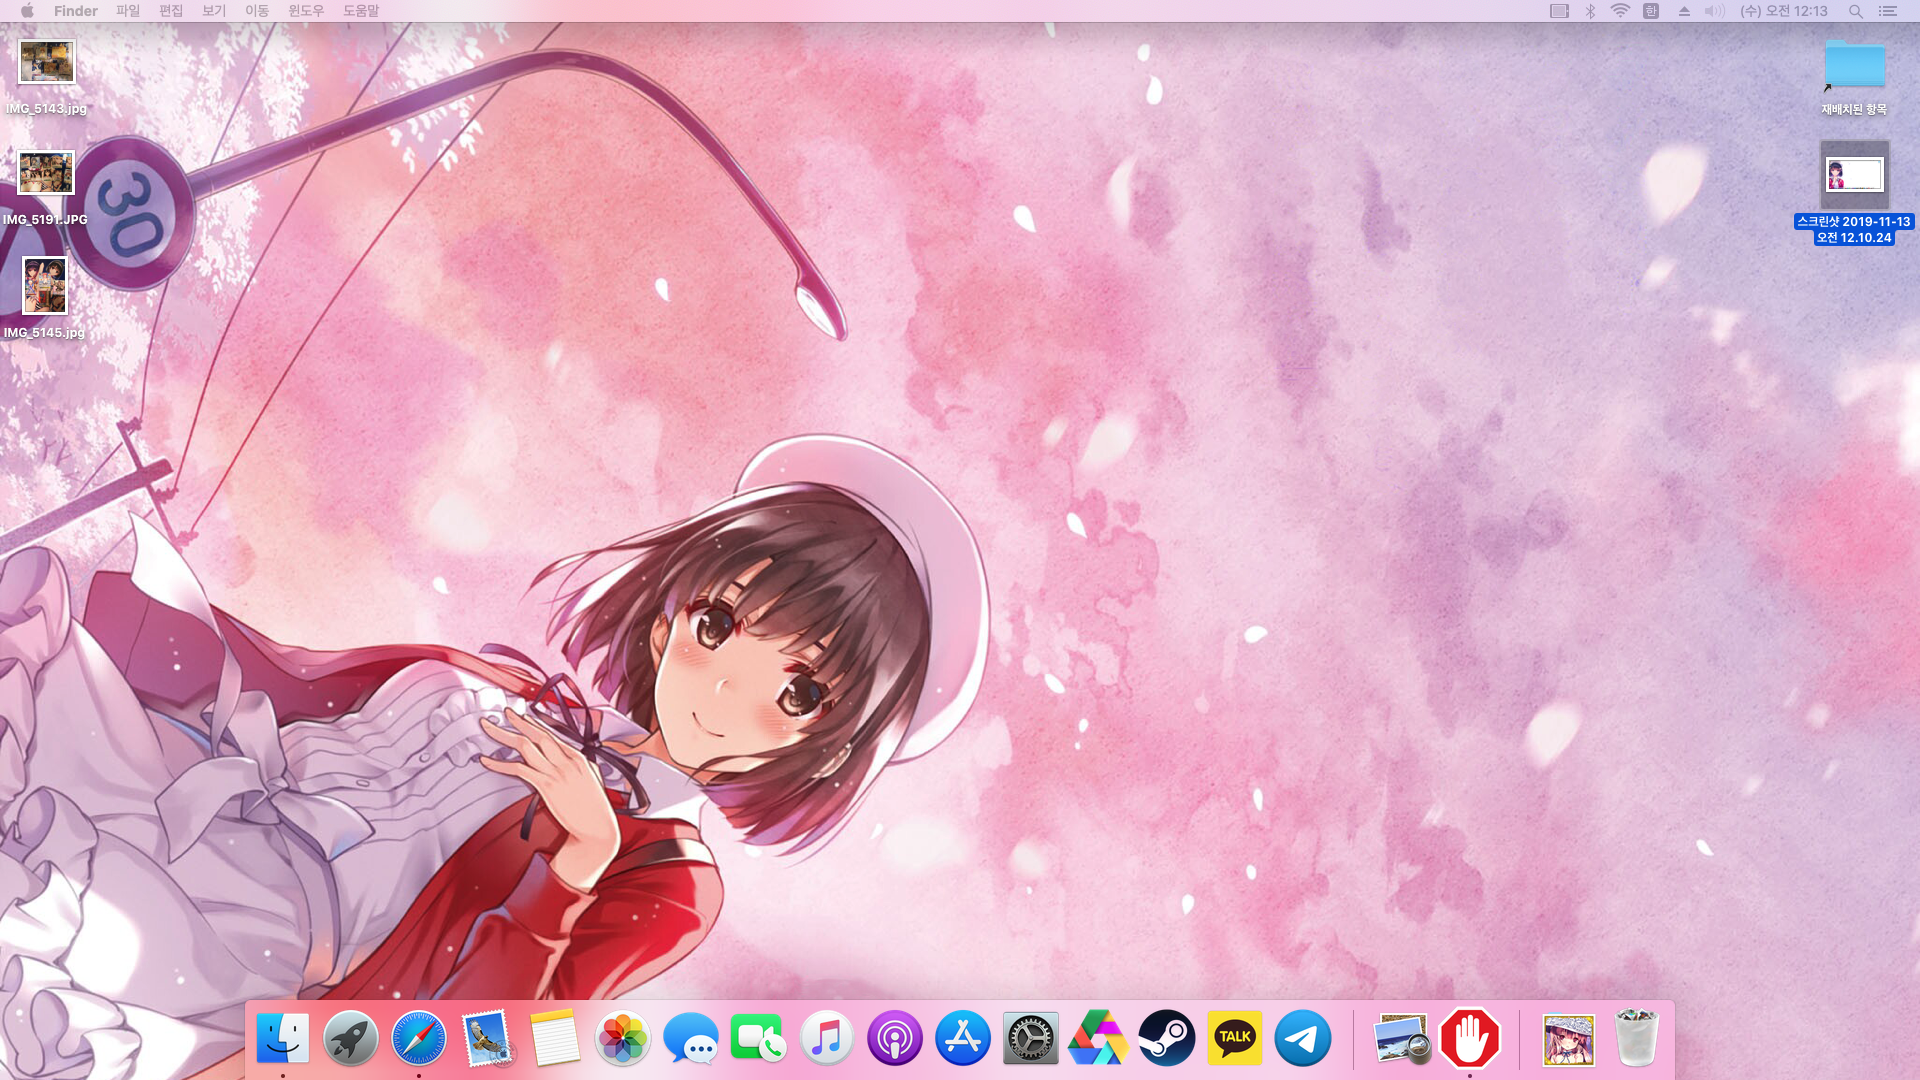Viewport: 1920px width, 1080px height.
Task: Click the eject icon in menu bar
Action: click(x=1684, y=11)
